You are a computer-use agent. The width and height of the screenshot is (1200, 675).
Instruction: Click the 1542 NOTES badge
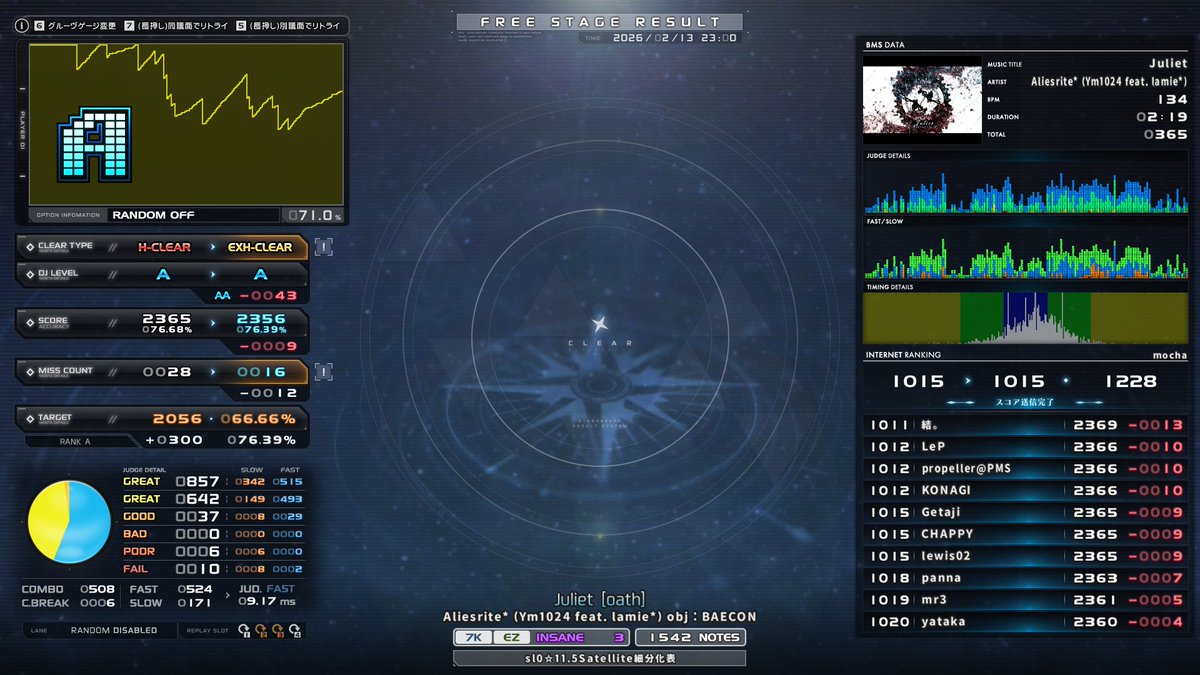click(x=690, y=637)
